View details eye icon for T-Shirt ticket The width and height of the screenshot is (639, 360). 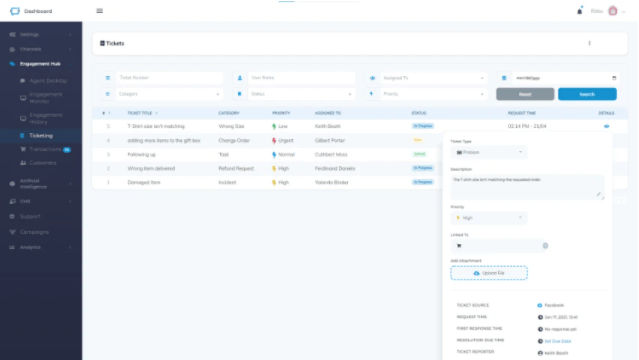tap(606, 126)
